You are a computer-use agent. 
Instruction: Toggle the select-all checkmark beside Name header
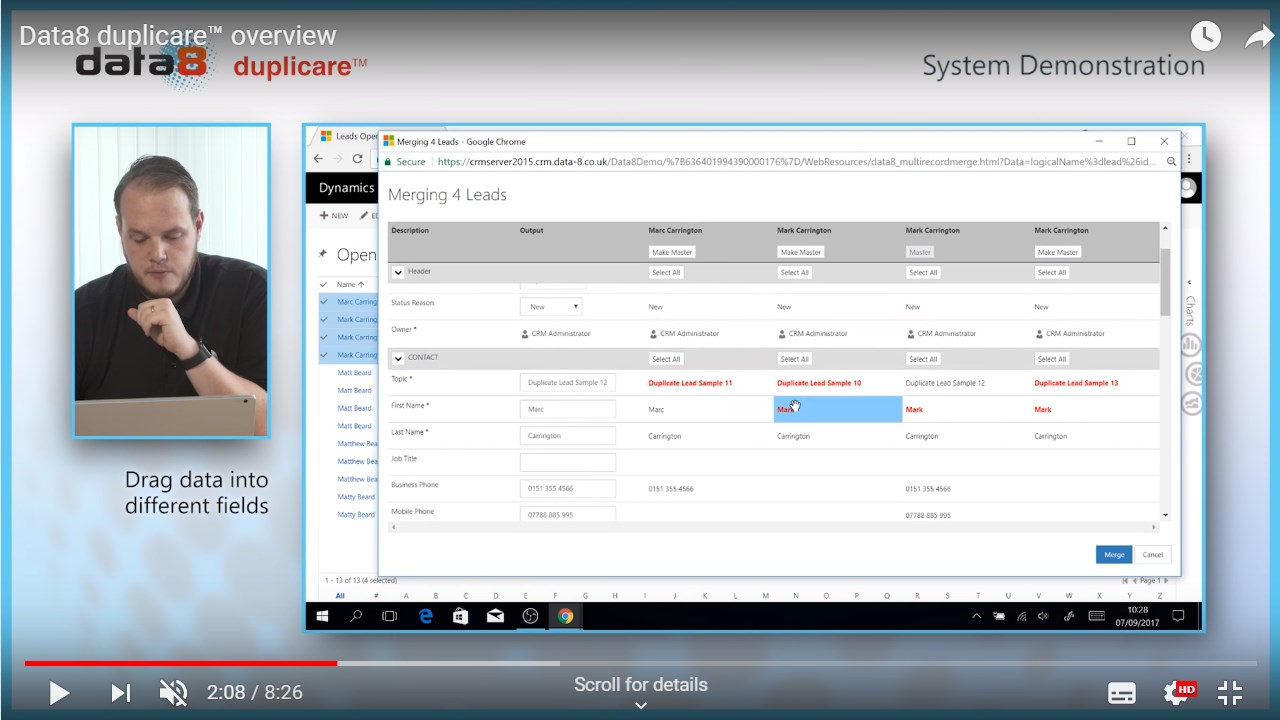pos(323,284)
